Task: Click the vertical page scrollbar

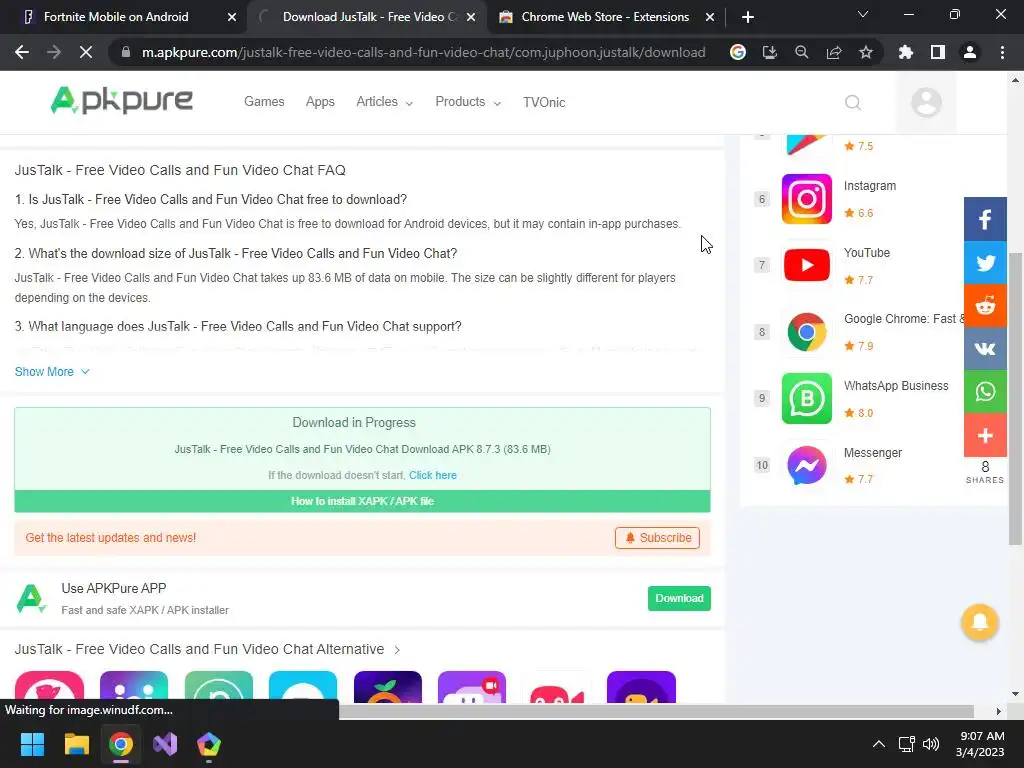Action: [1015, 398]
